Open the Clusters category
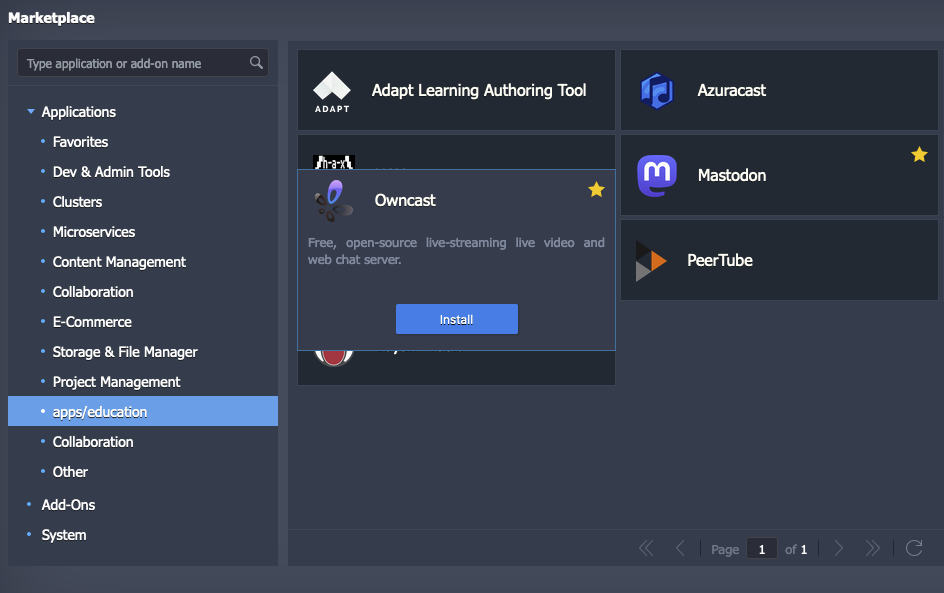 (x=77, y=202)
